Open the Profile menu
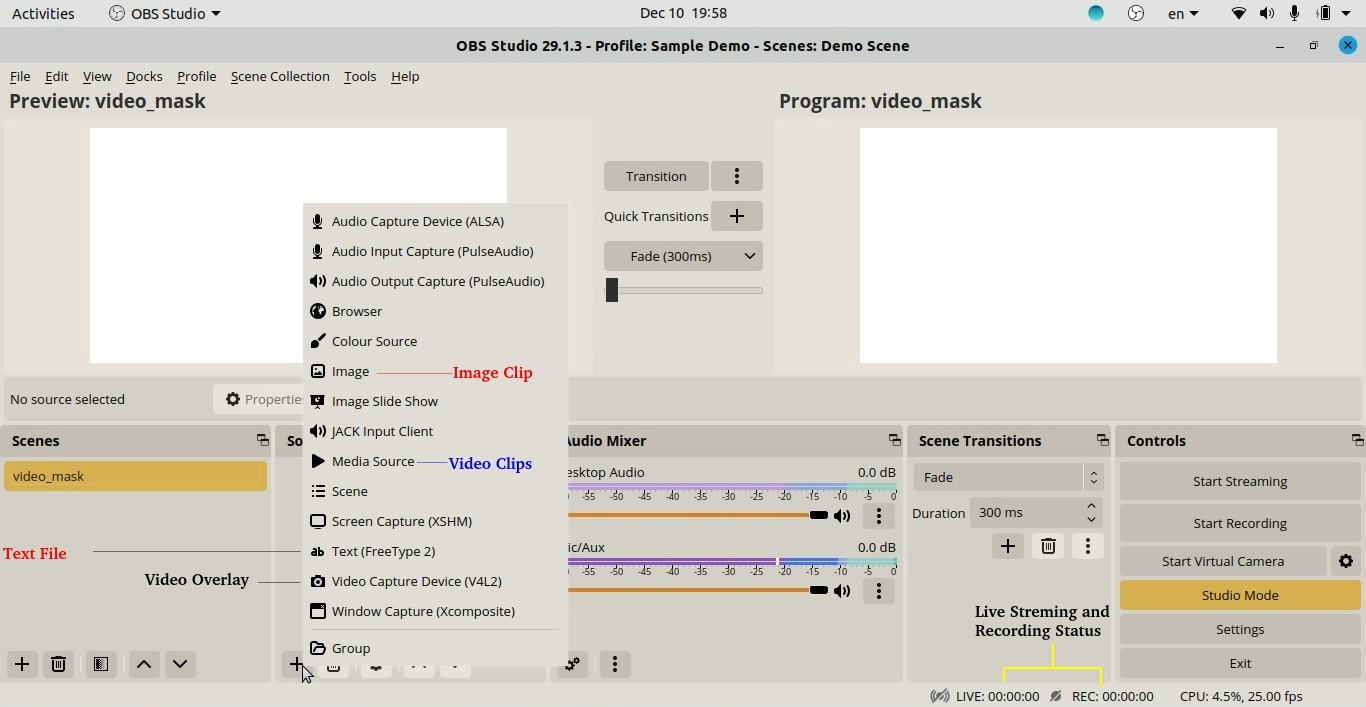Screen dimensions: 1366x707 click(x=196, y=76)
